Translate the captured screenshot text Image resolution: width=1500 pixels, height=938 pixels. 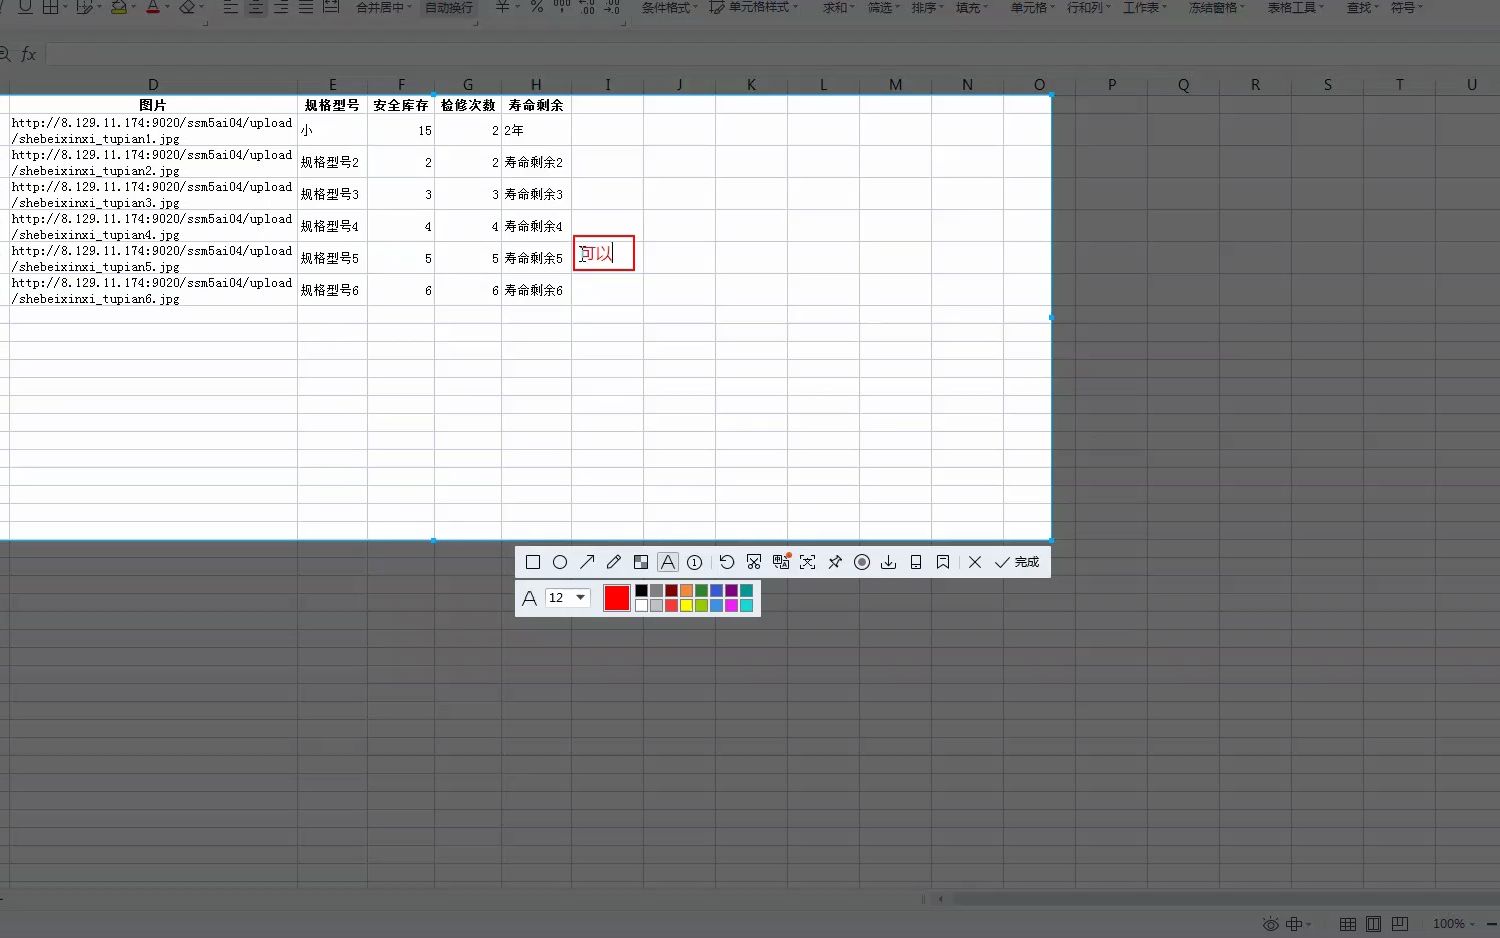pos(781,562)
